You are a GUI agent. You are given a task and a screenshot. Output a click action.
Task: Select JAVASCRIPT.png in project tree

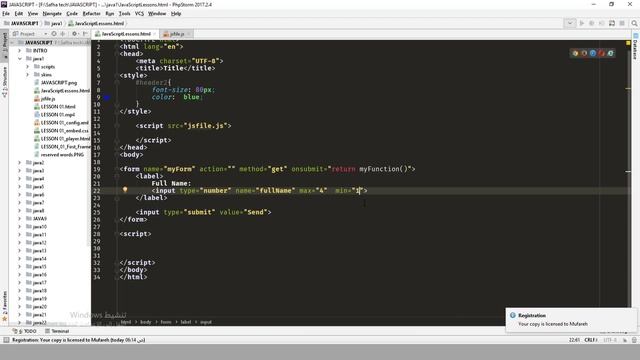pos(58,82)
